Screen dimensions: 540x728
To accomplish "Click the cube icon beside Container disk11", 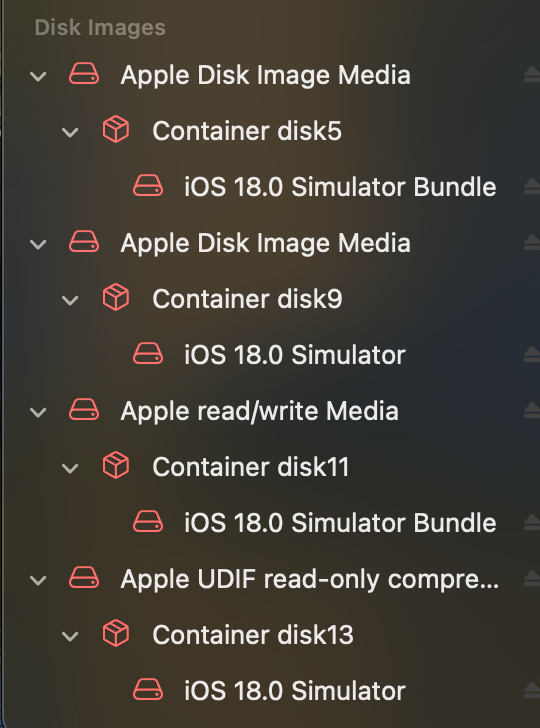I will point(116,466).
